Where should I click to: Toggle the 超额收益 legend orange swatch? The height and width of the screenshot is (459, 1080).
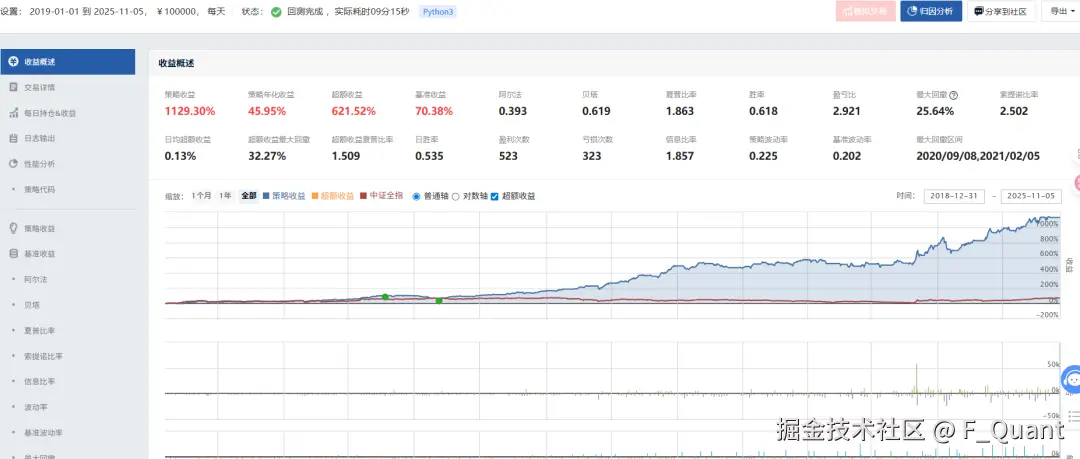315,196
